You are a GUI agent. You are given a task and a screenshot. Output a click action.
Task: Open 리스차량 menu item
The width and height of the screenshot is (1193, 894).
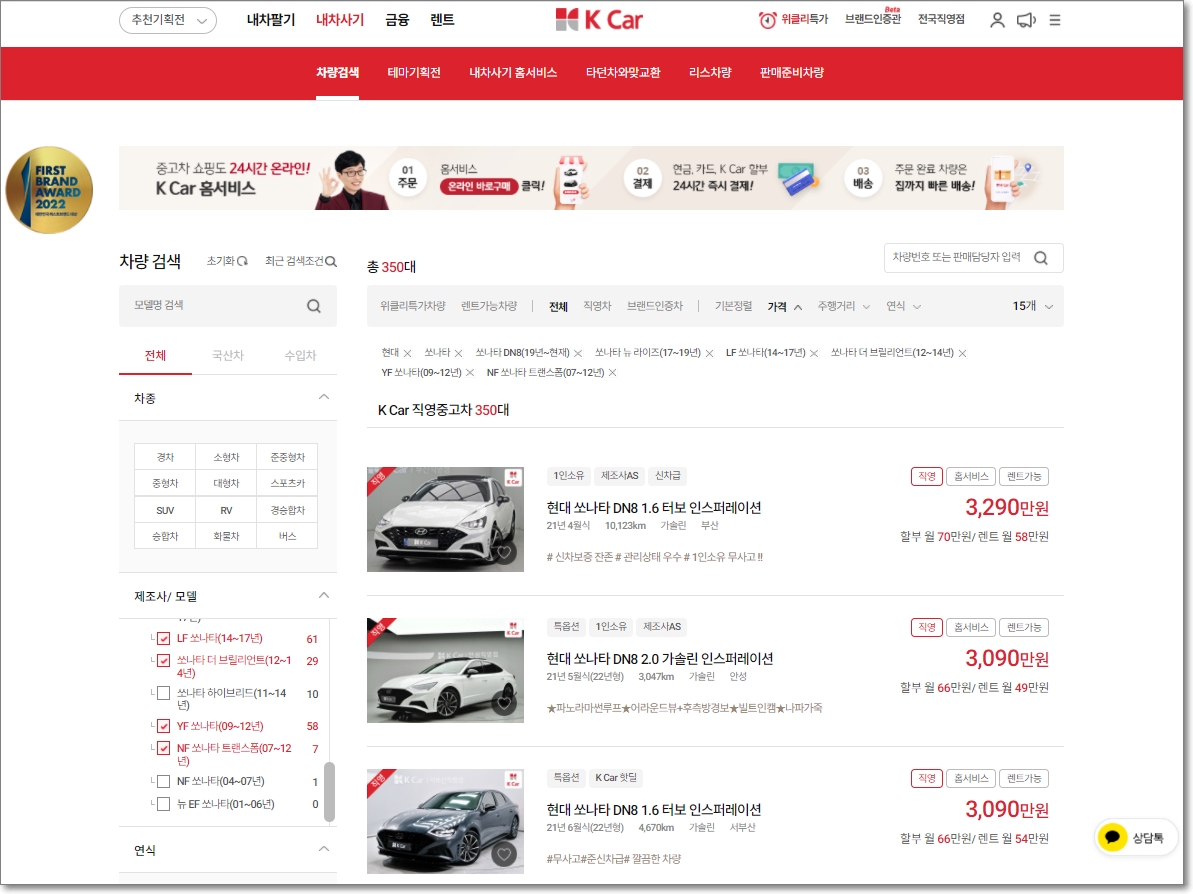(710, 73)
